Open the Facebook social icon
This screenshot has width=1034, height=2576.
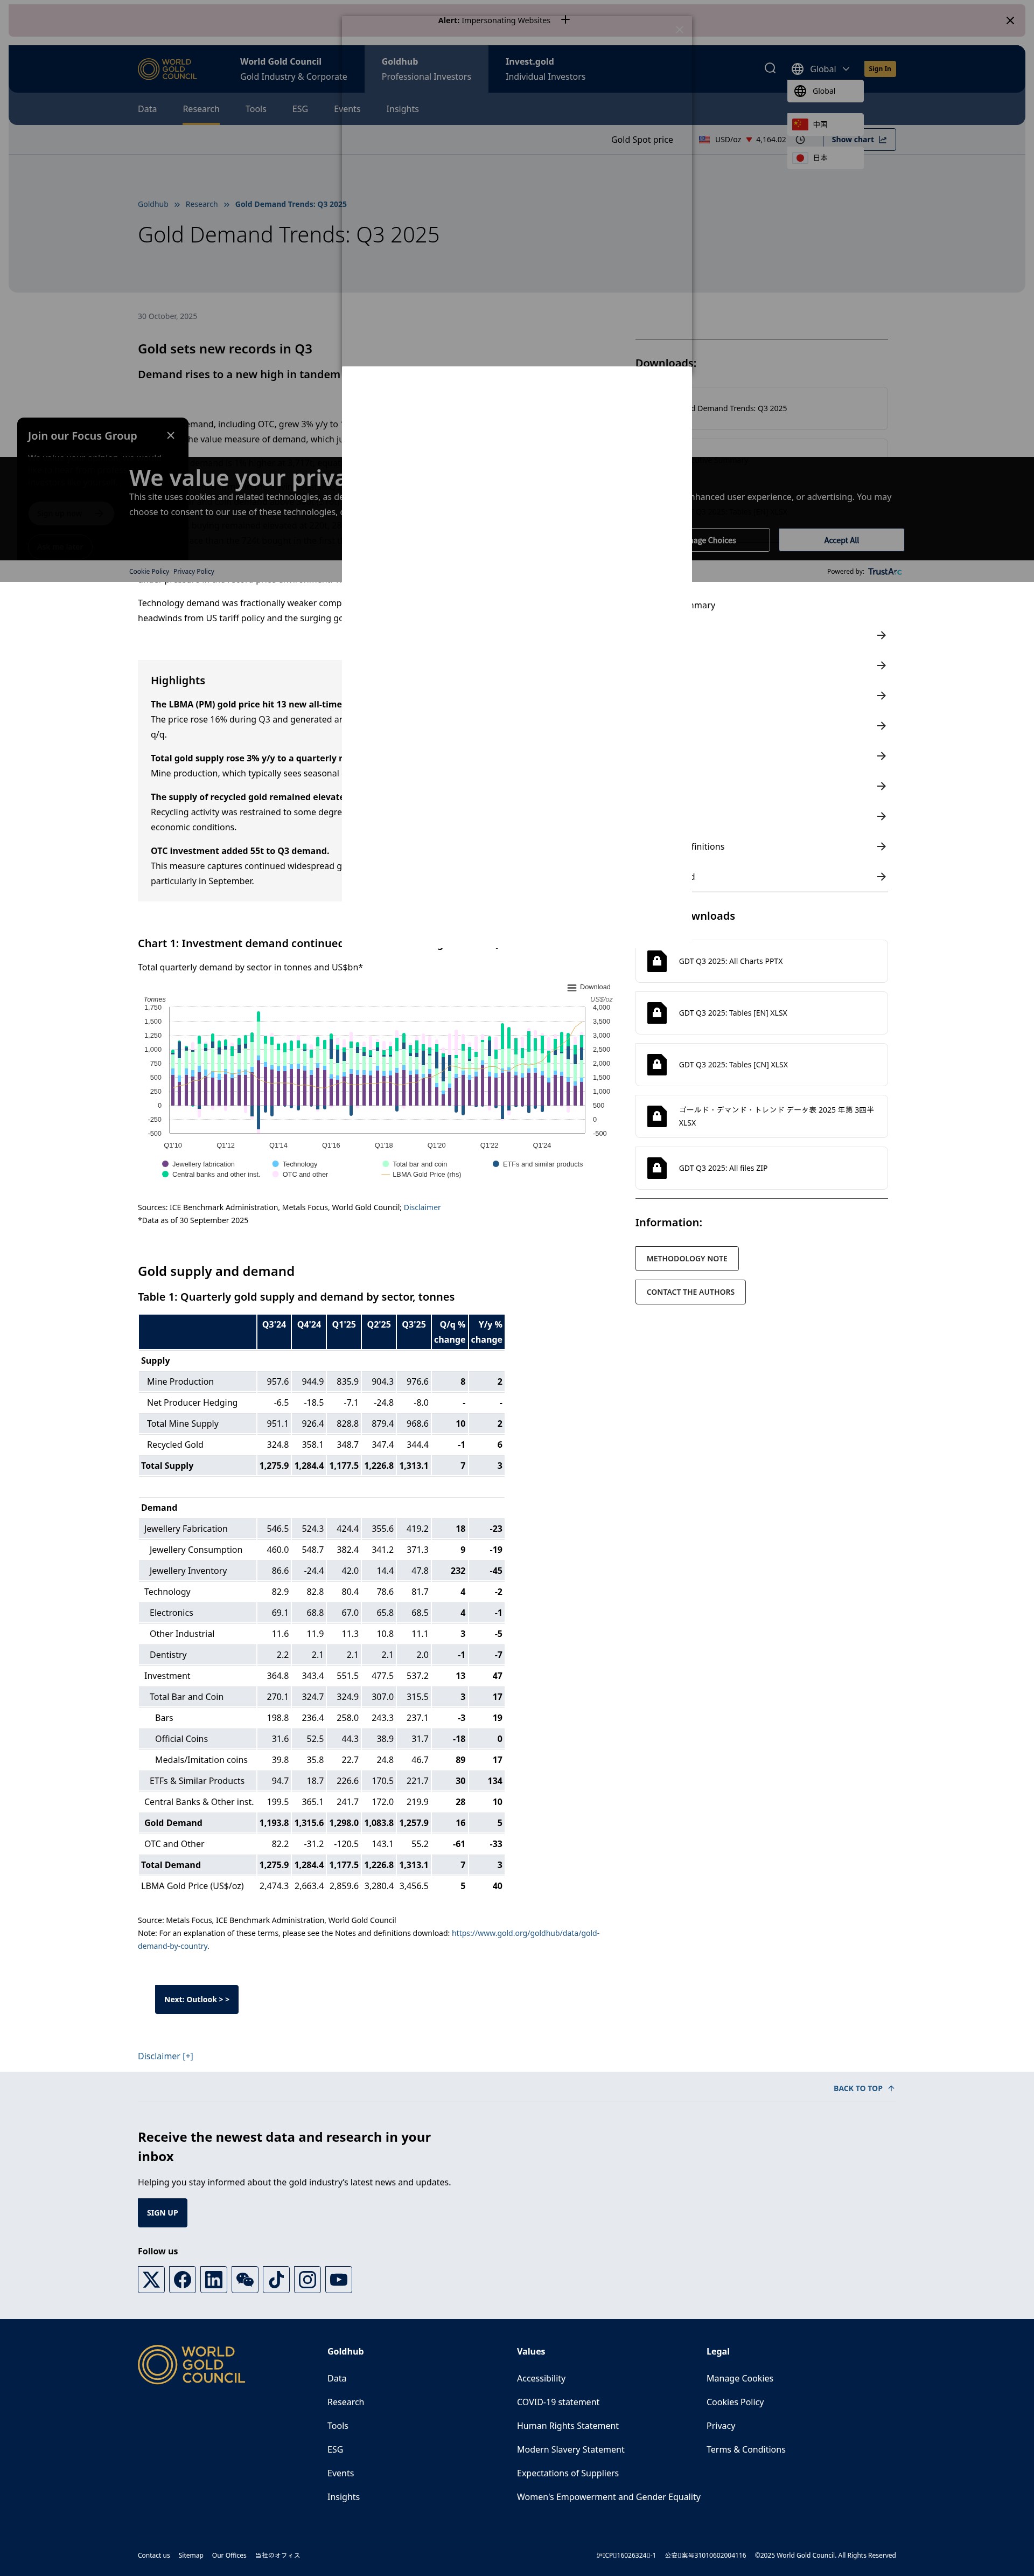(x=183, y=2280)
